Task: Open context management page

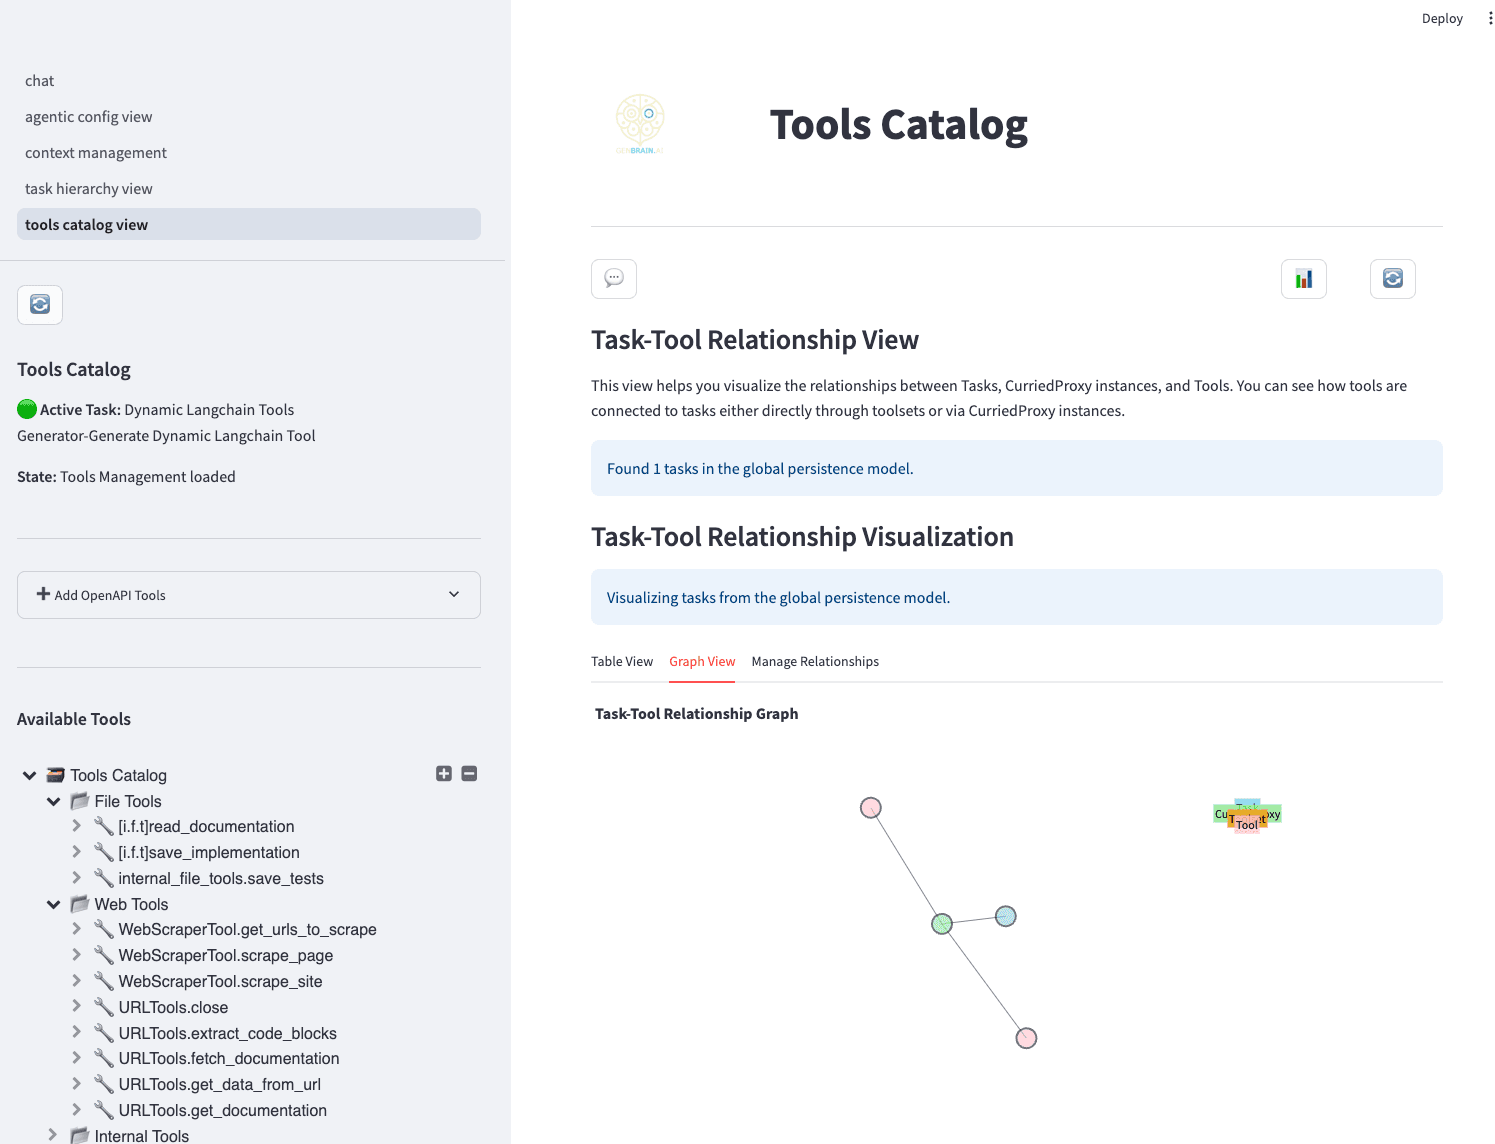Action: (x=249, y=153)
